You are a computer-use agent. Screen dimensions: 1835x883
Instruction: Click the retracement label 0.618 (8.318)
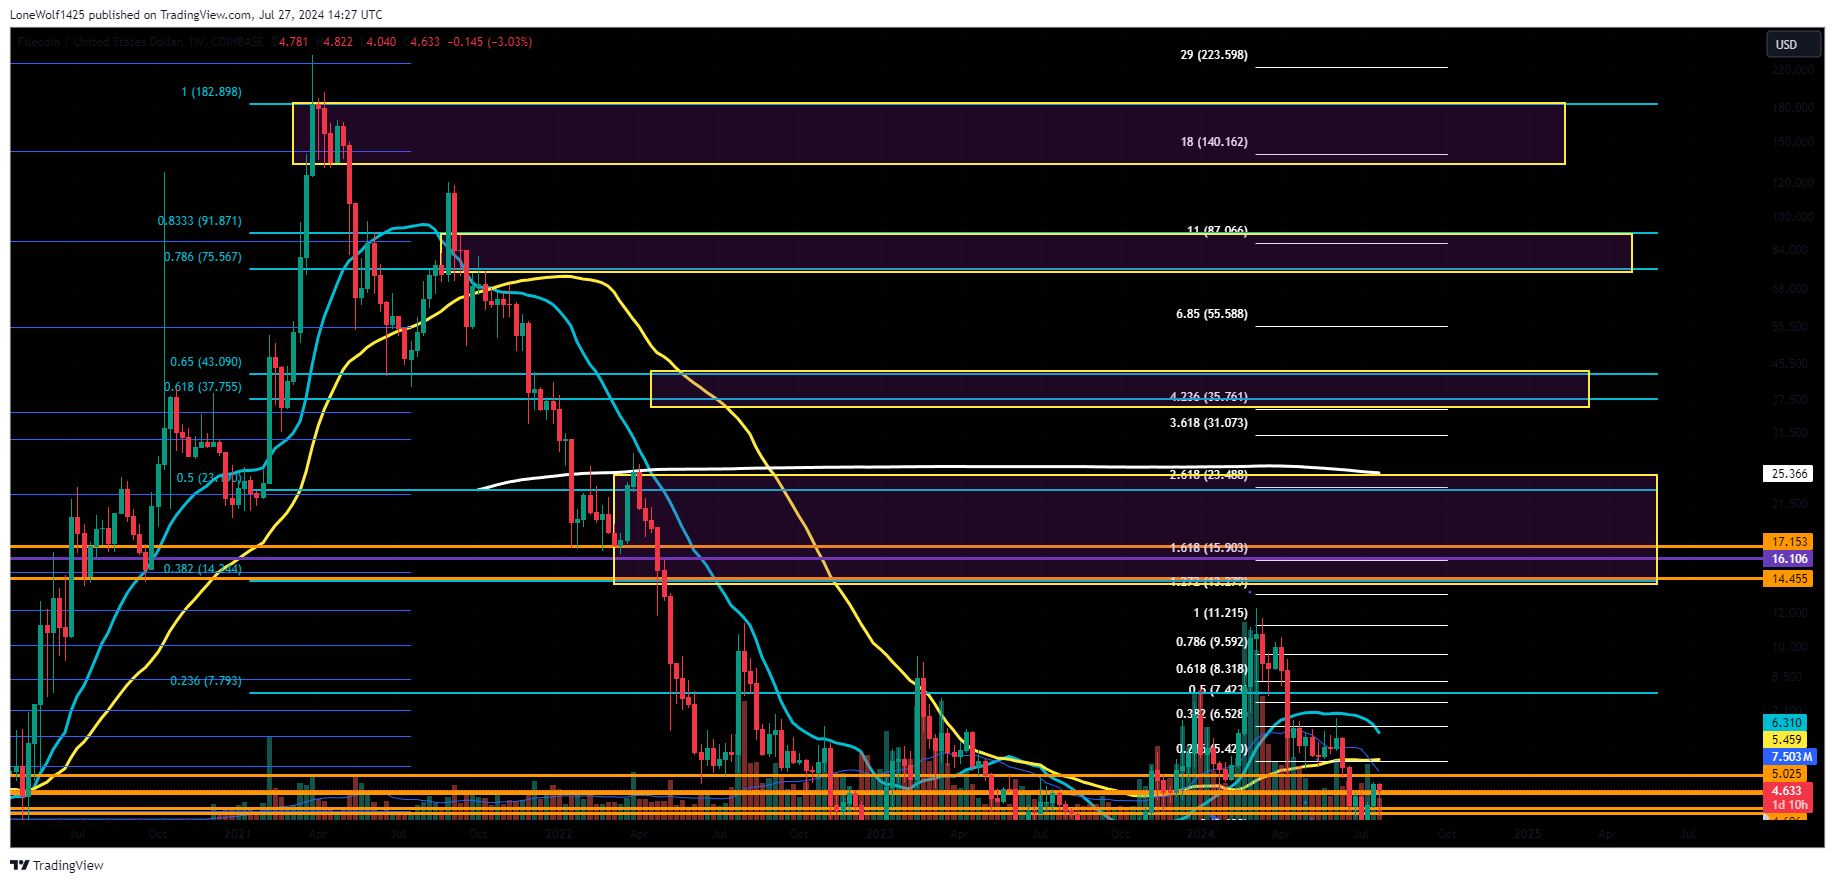(1212, 669)
